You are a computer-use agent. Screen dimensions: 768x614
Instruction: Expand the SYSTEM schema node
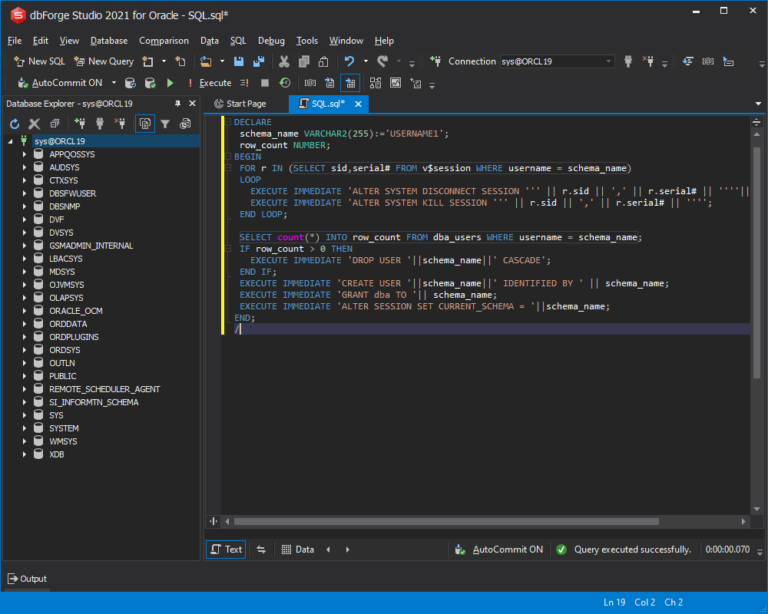pos(25,428)
